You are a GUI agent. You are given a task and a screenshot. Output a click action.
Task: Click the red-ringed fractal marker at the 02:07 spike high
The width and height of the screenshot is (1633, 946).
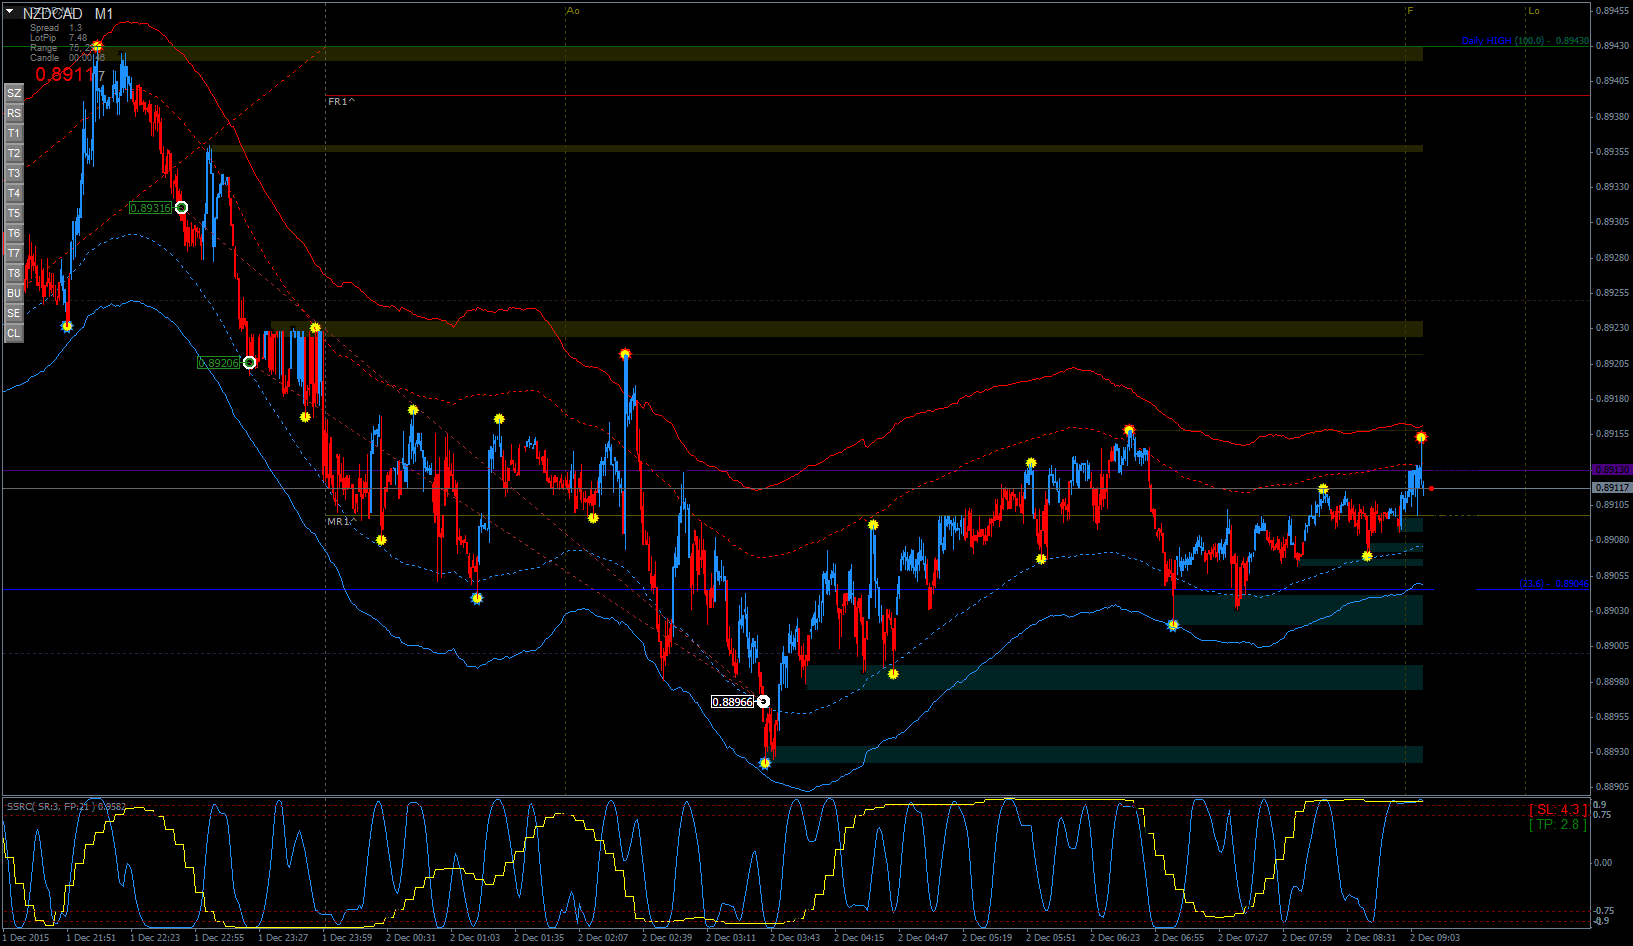tap(625, 354)
